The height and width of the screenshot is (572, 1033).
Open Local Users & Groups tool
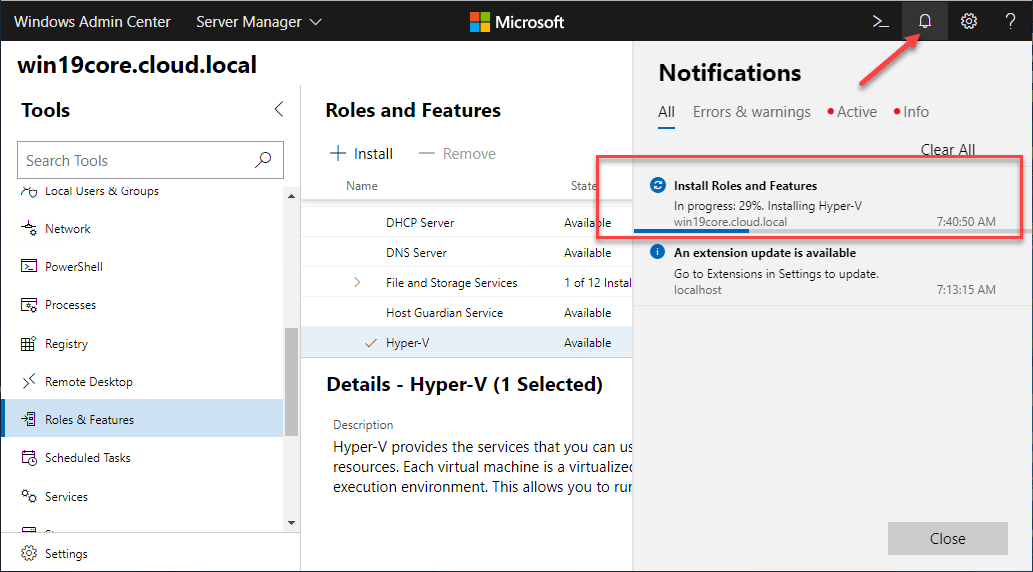[101, 191]
